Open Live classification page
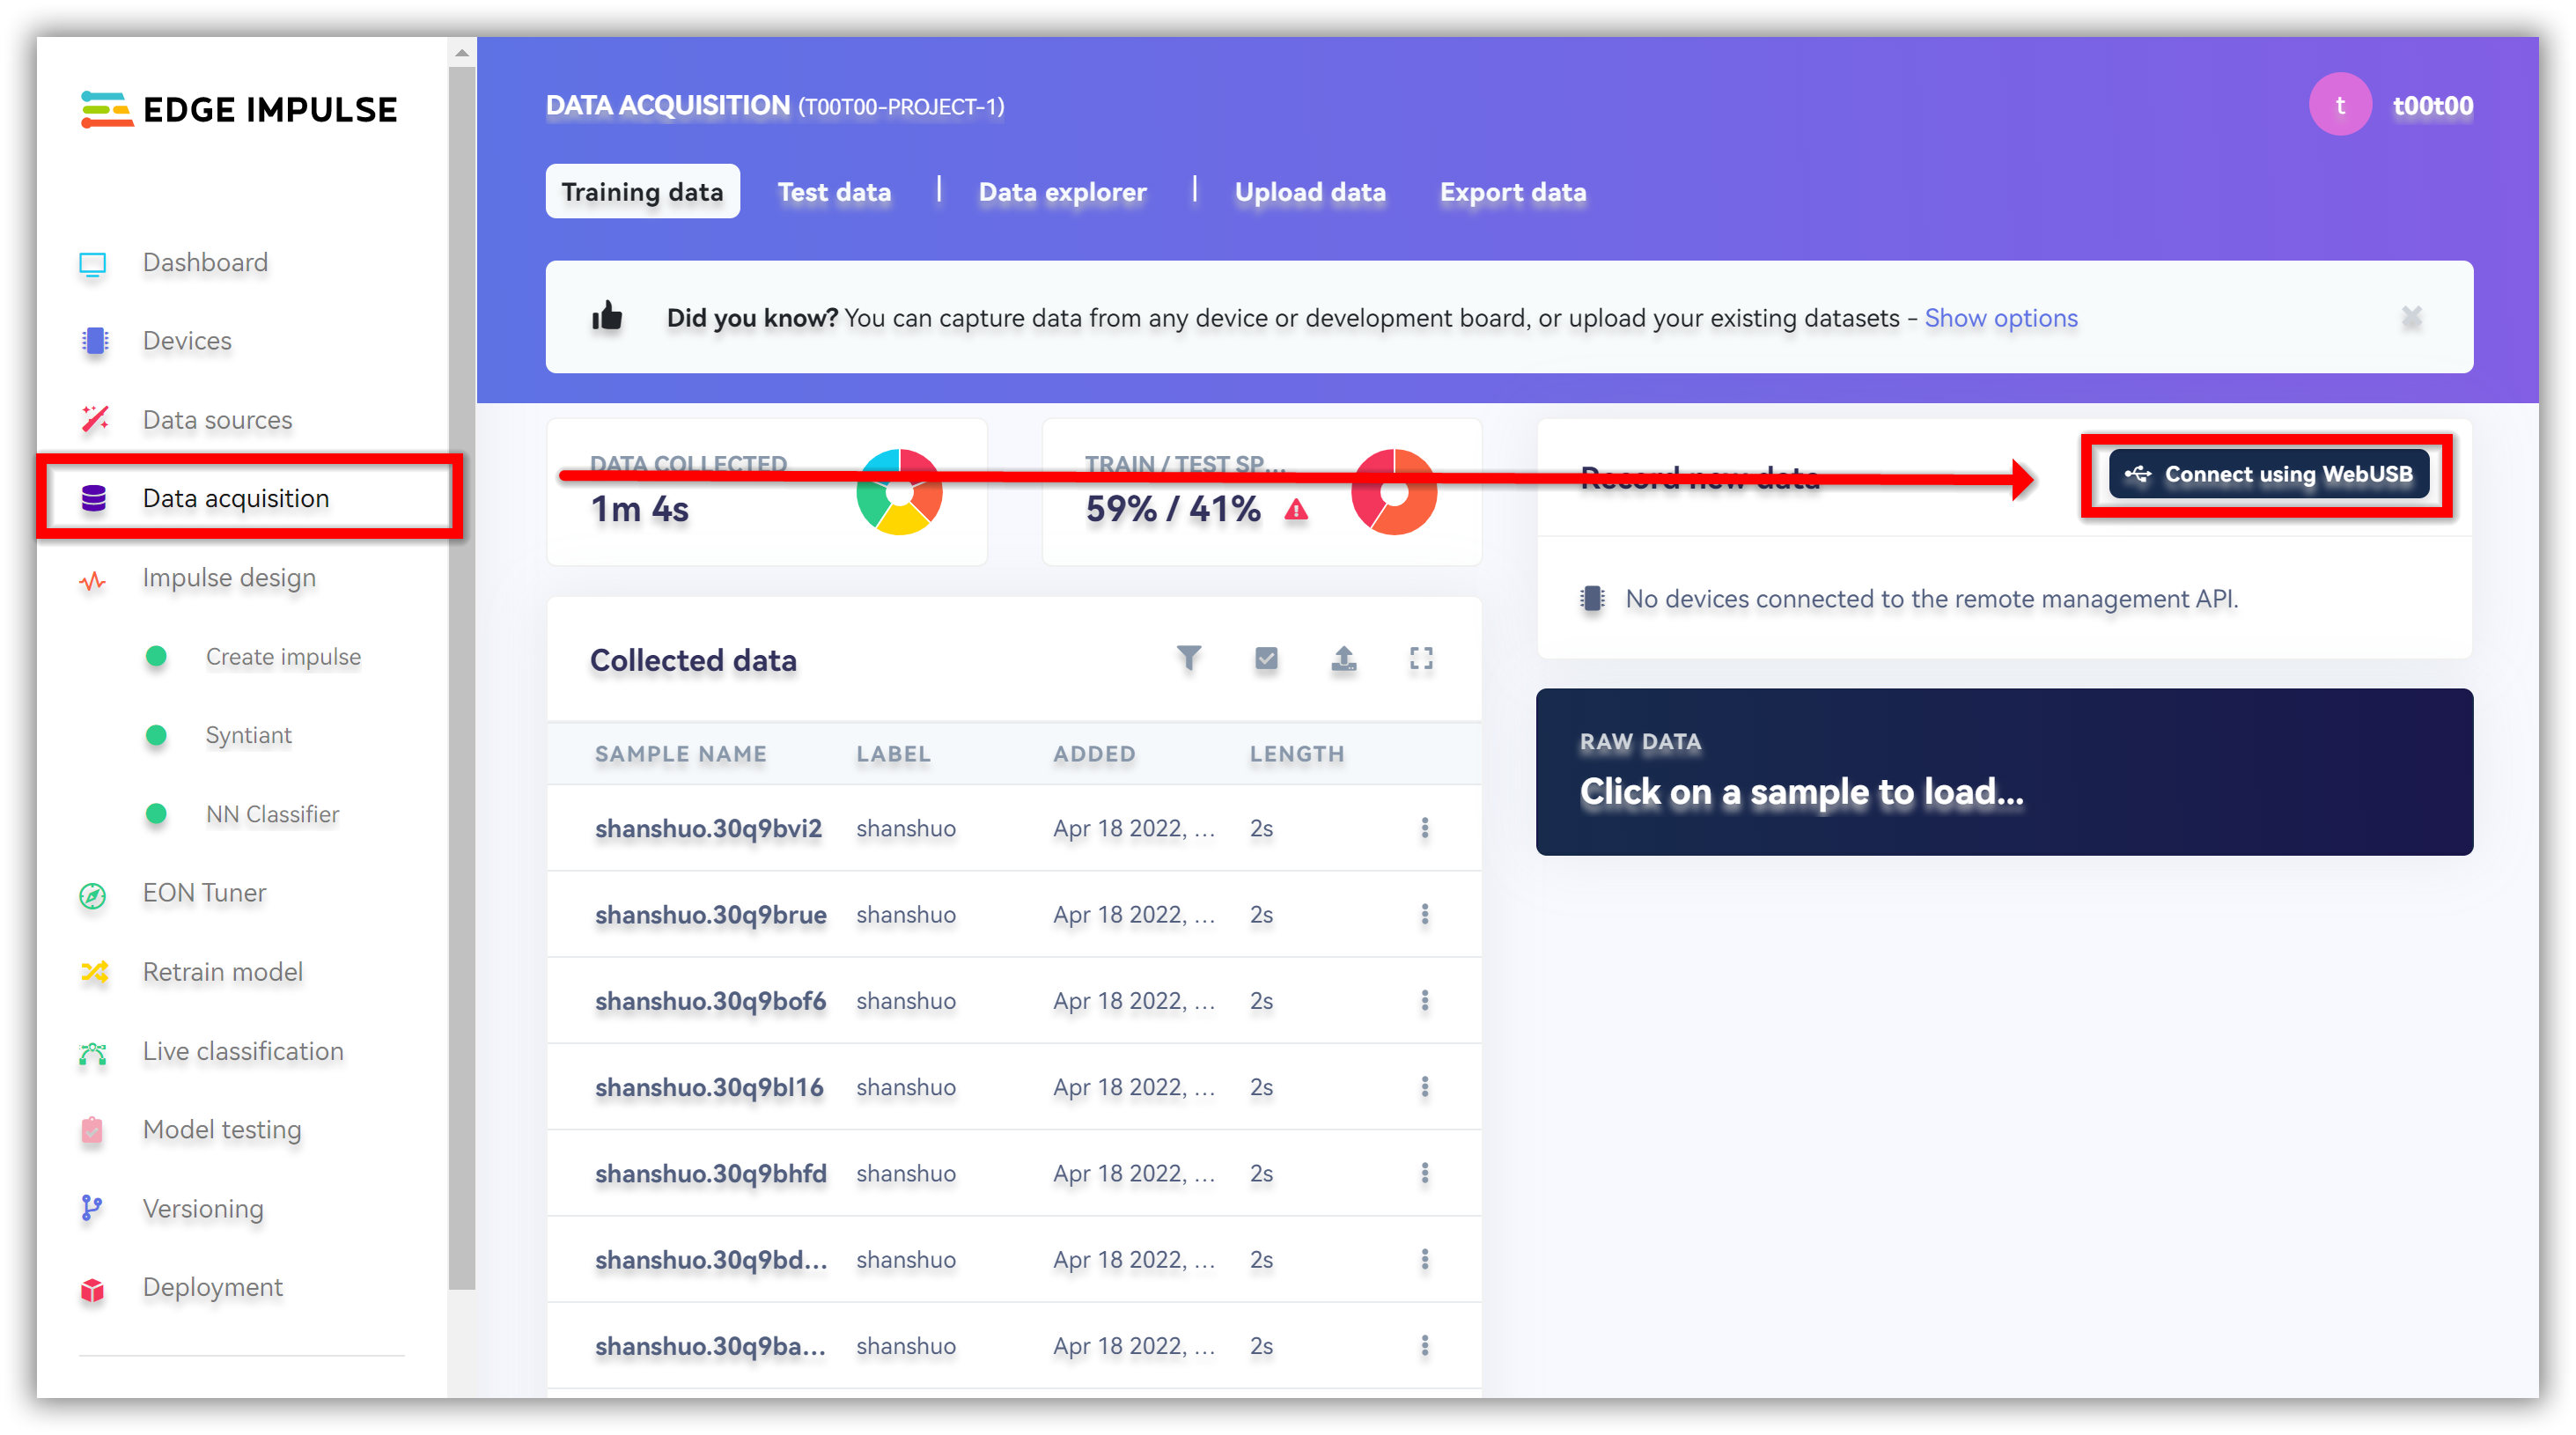This screenshot has height=1435, width=2576. click(x=243, y=1051)
